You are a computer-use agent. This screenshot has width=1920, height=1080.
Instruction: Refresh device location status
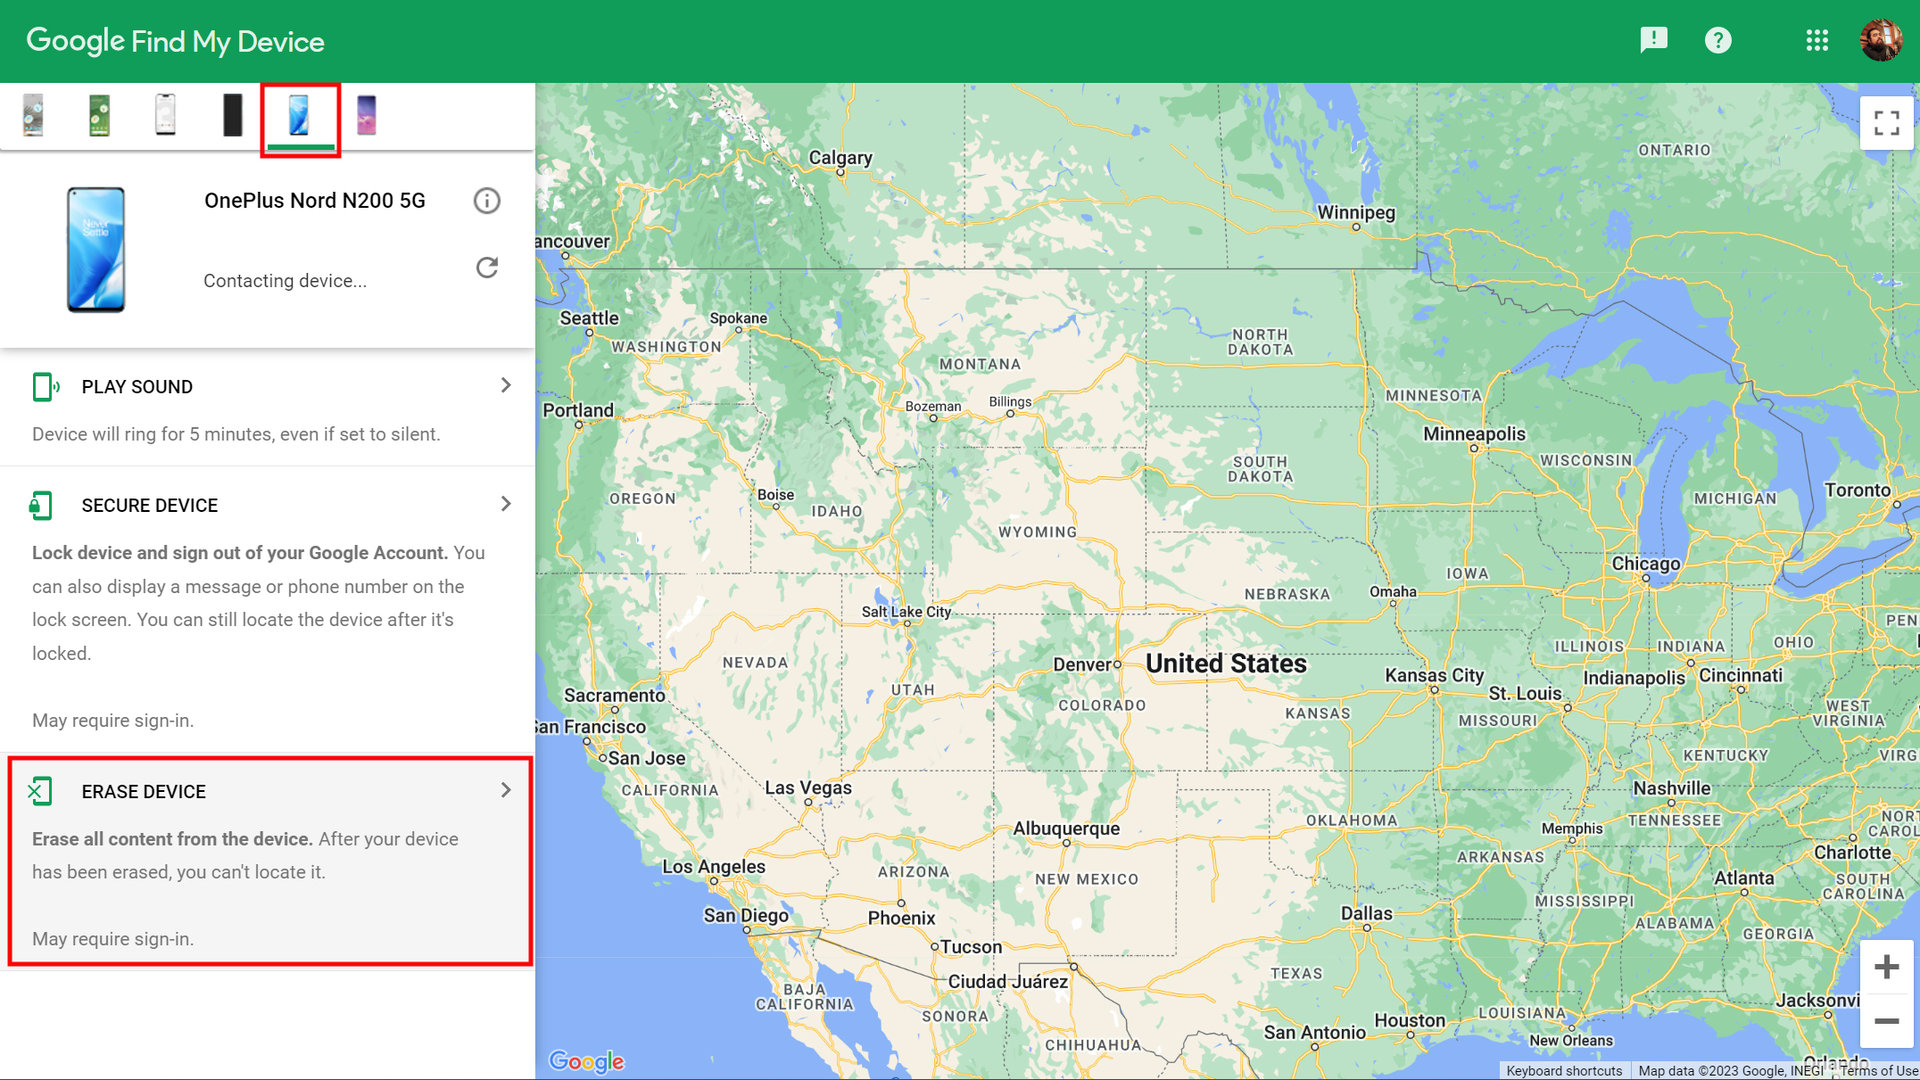487,268
